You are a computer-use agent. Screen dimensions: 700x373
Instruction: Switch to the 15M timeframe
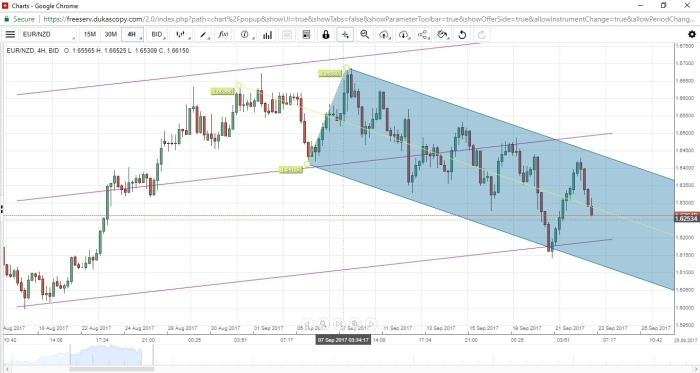90,34
